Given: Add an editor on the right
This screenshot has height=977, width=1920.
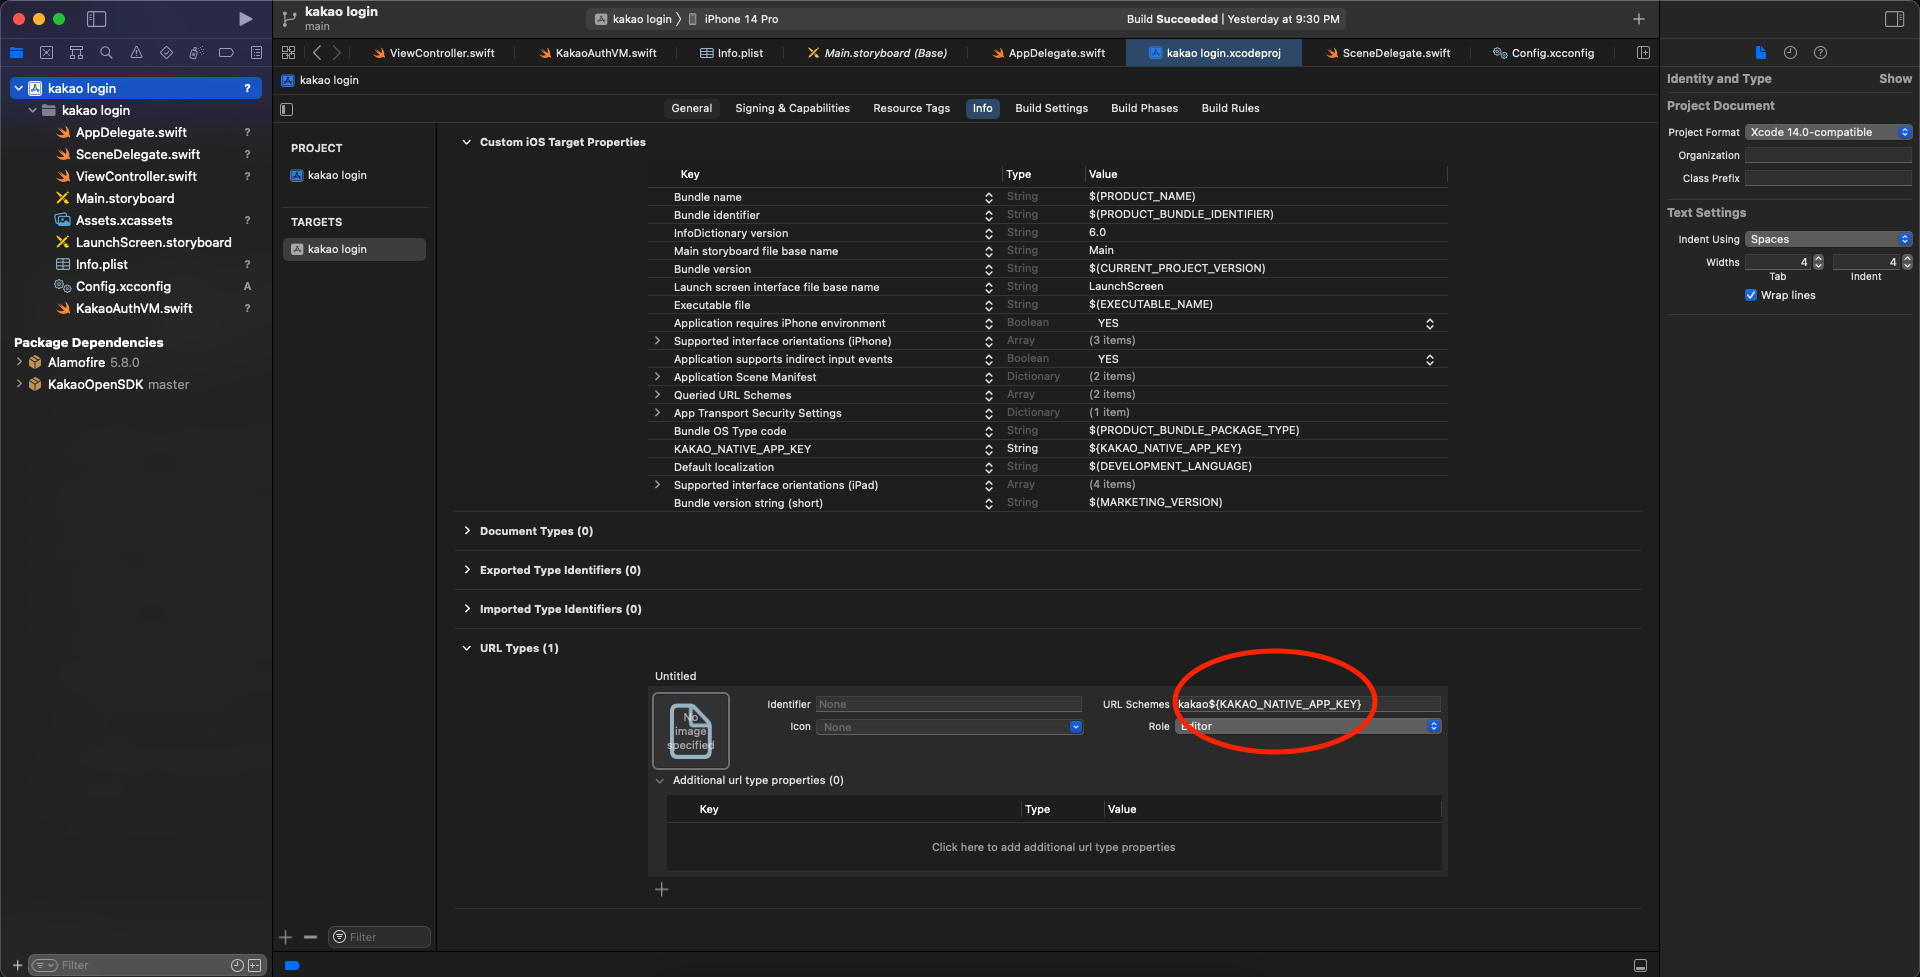Looking at the screenshot, I should (1643, 53).
